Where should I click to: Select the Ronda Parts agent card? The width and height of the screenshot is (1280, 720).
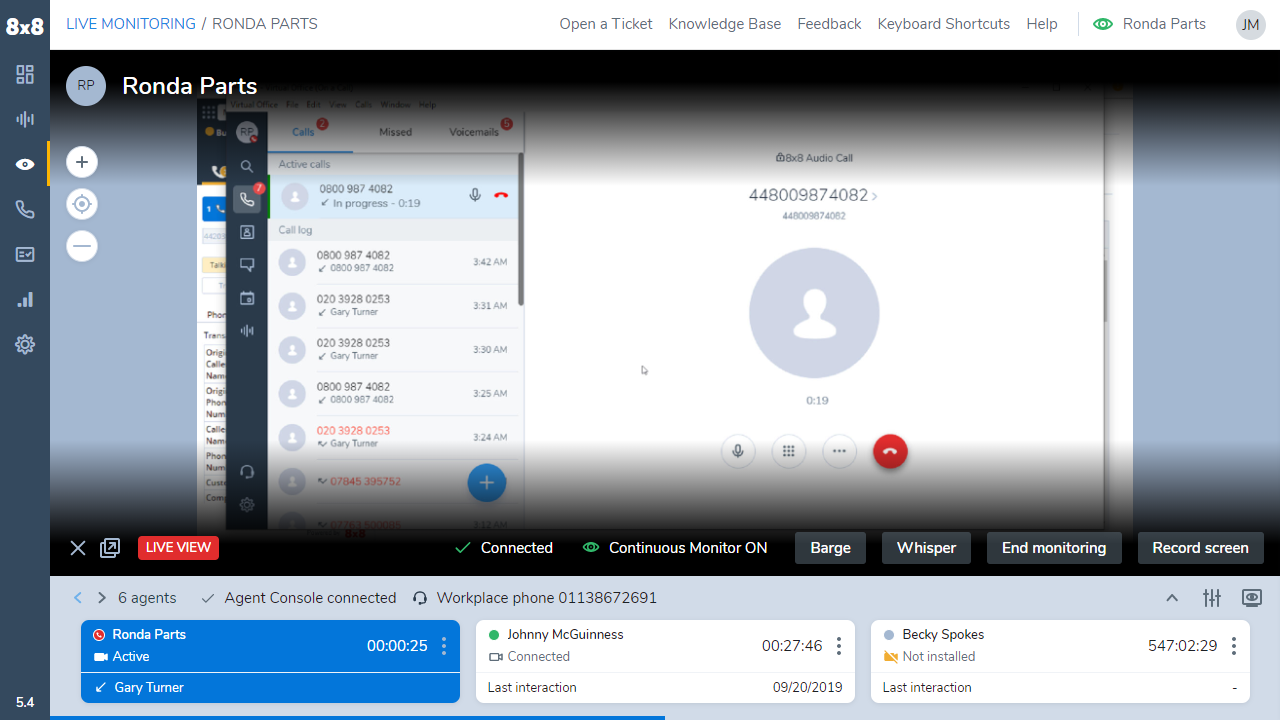pyautogui.click(x=270, y=662)
